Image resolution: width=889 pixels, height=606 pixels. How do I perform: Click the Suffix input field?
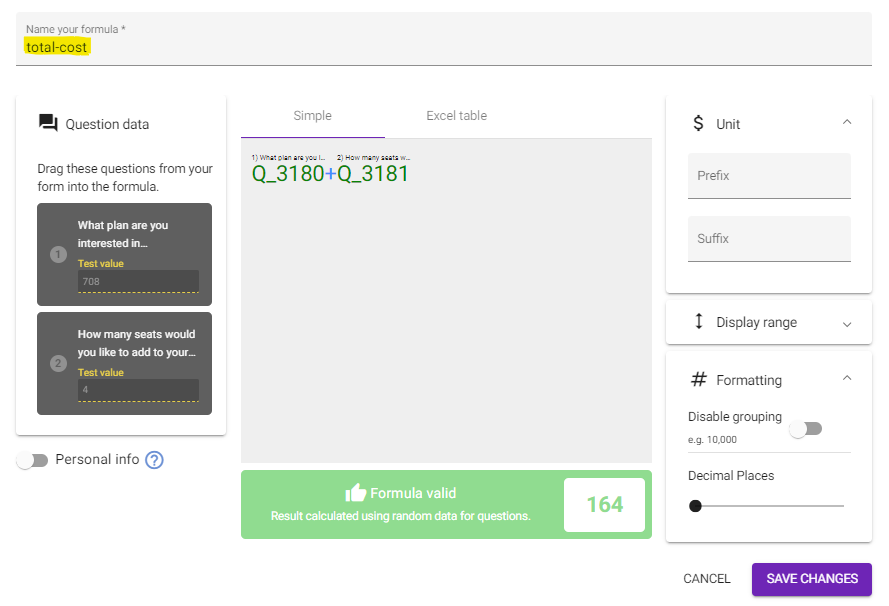tap(769, 239)
